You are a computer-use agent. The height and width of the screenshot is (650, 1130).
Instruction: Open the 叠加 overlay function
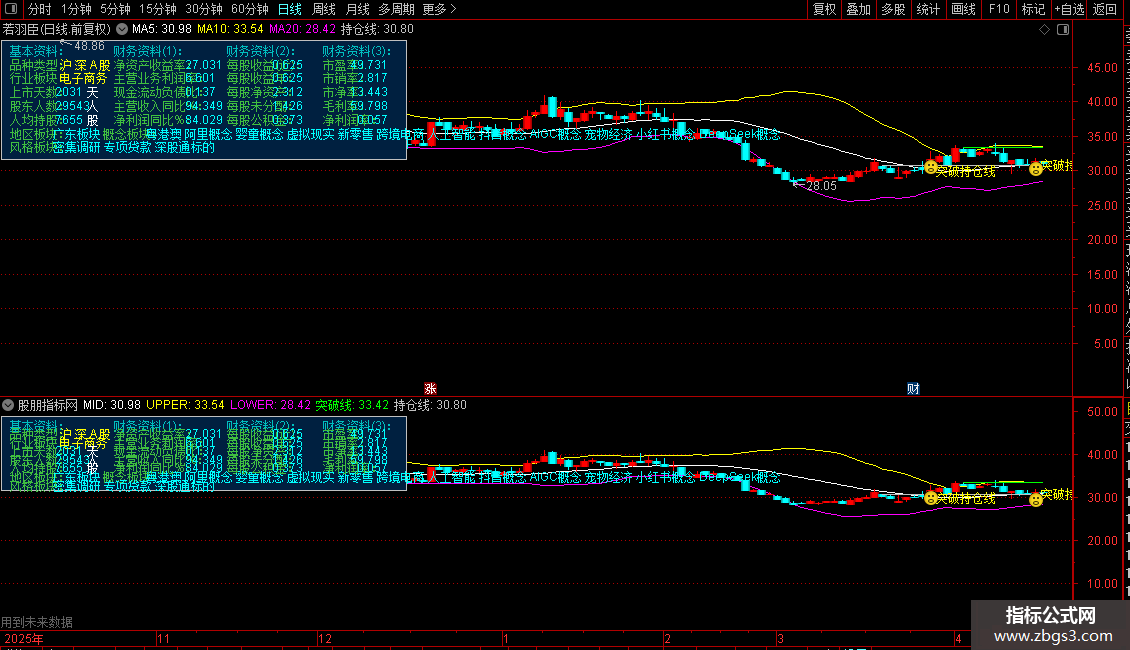coord(858,9)
